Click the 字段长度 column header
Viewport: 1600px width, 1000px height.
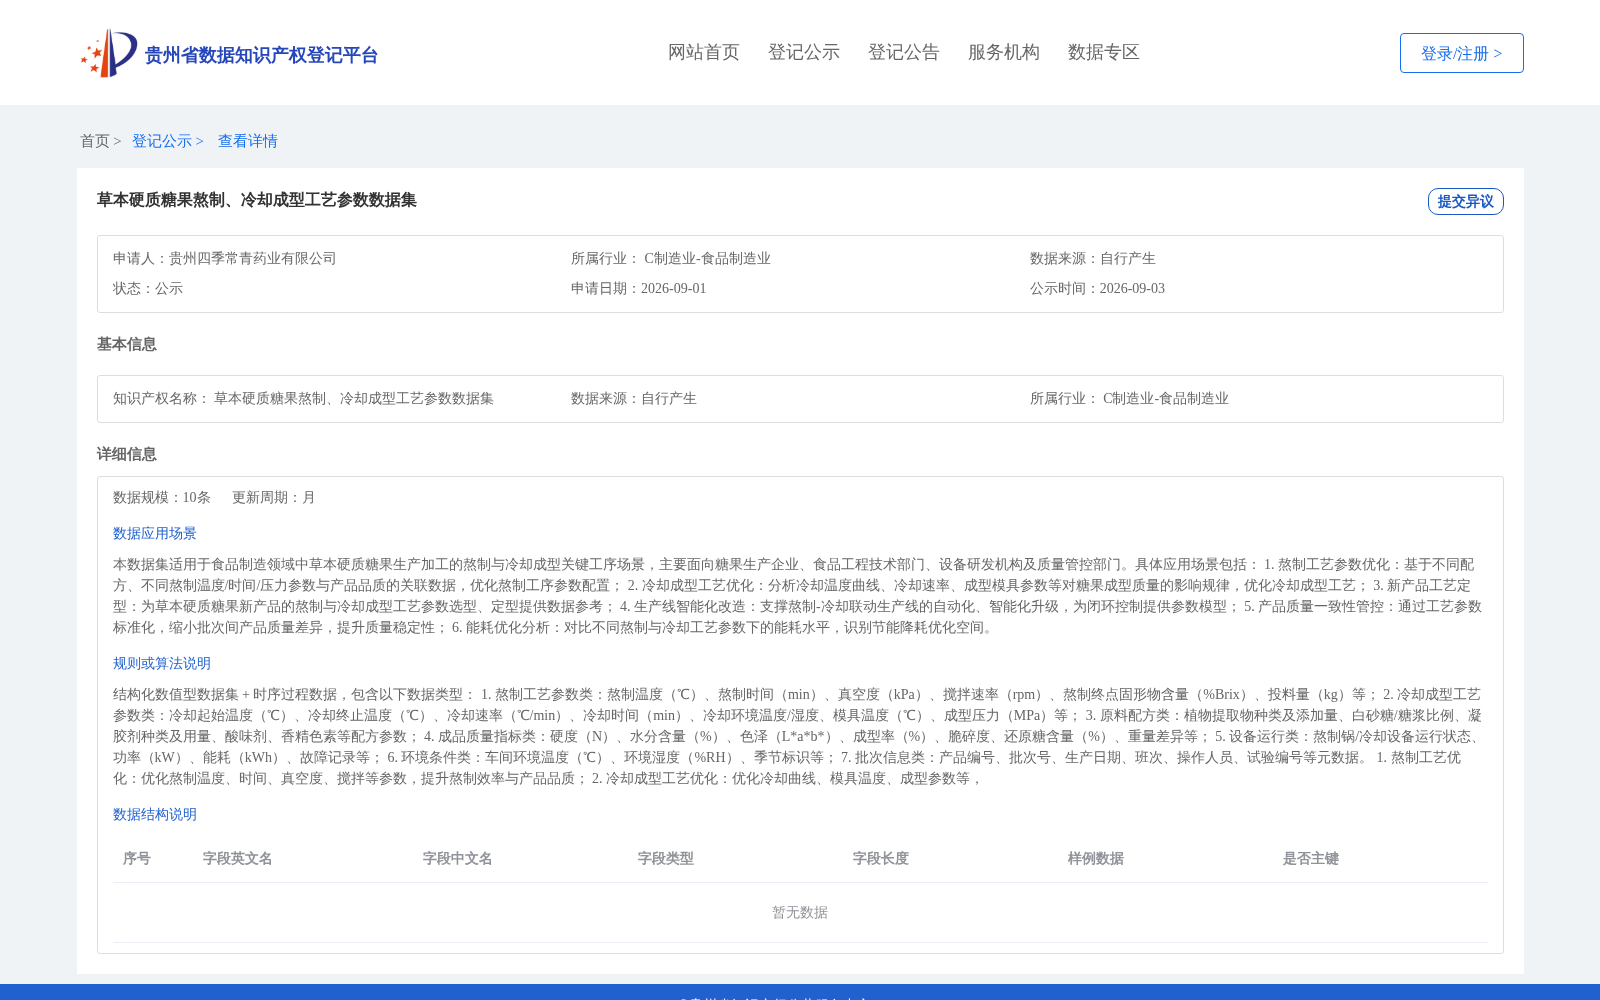(x=881, y=858)
